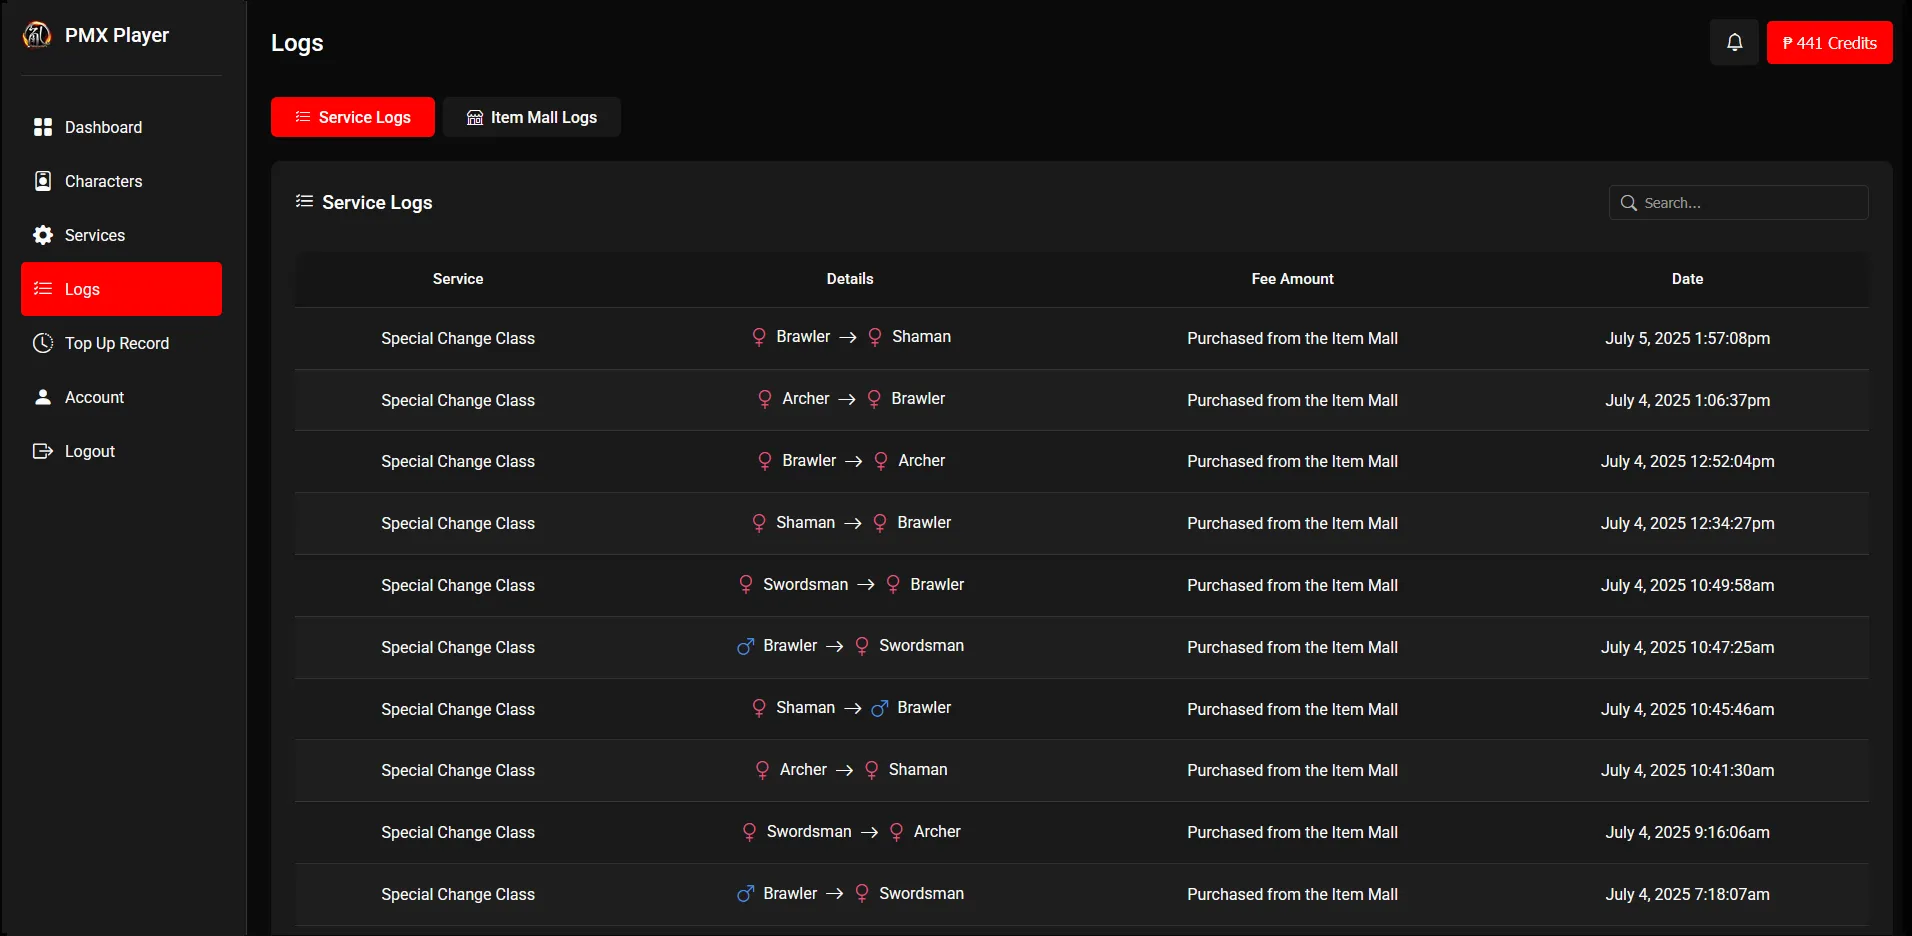This screenshot has width=1912, height=936.
Task: Open the 441 Credits button
Action: [1828, 43]
